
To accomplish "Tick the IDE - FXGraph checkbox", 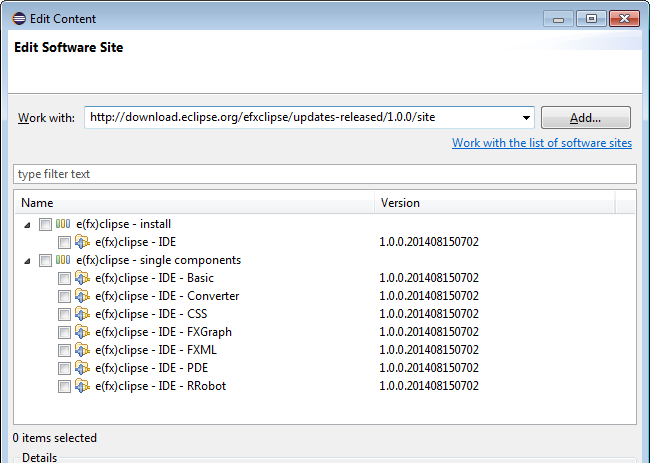I will (64, 332).
